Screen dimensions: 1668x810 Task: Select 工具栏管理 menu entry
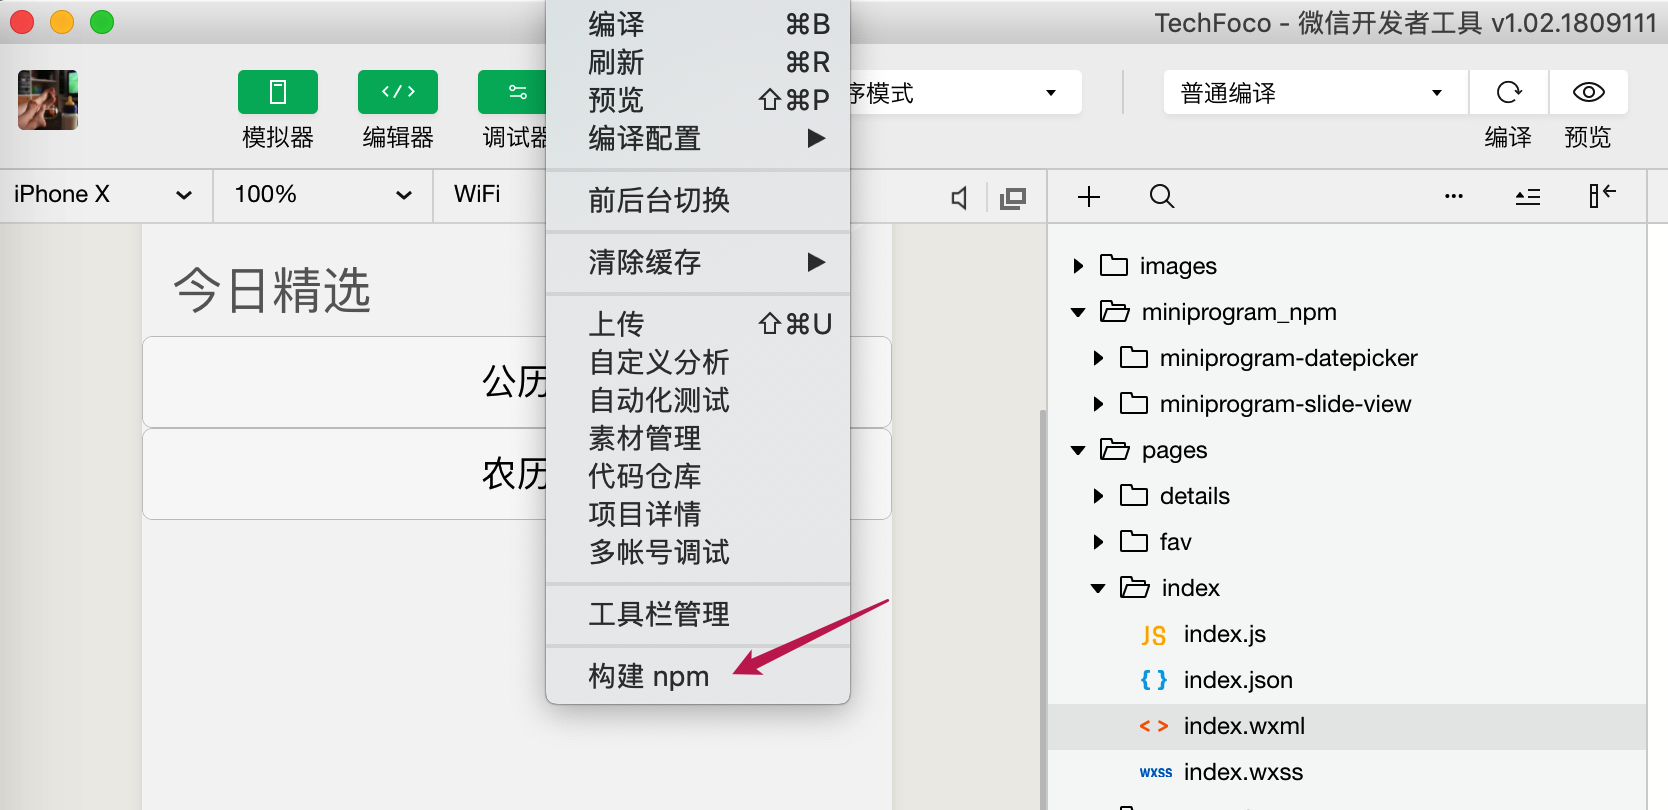[698, 614]
